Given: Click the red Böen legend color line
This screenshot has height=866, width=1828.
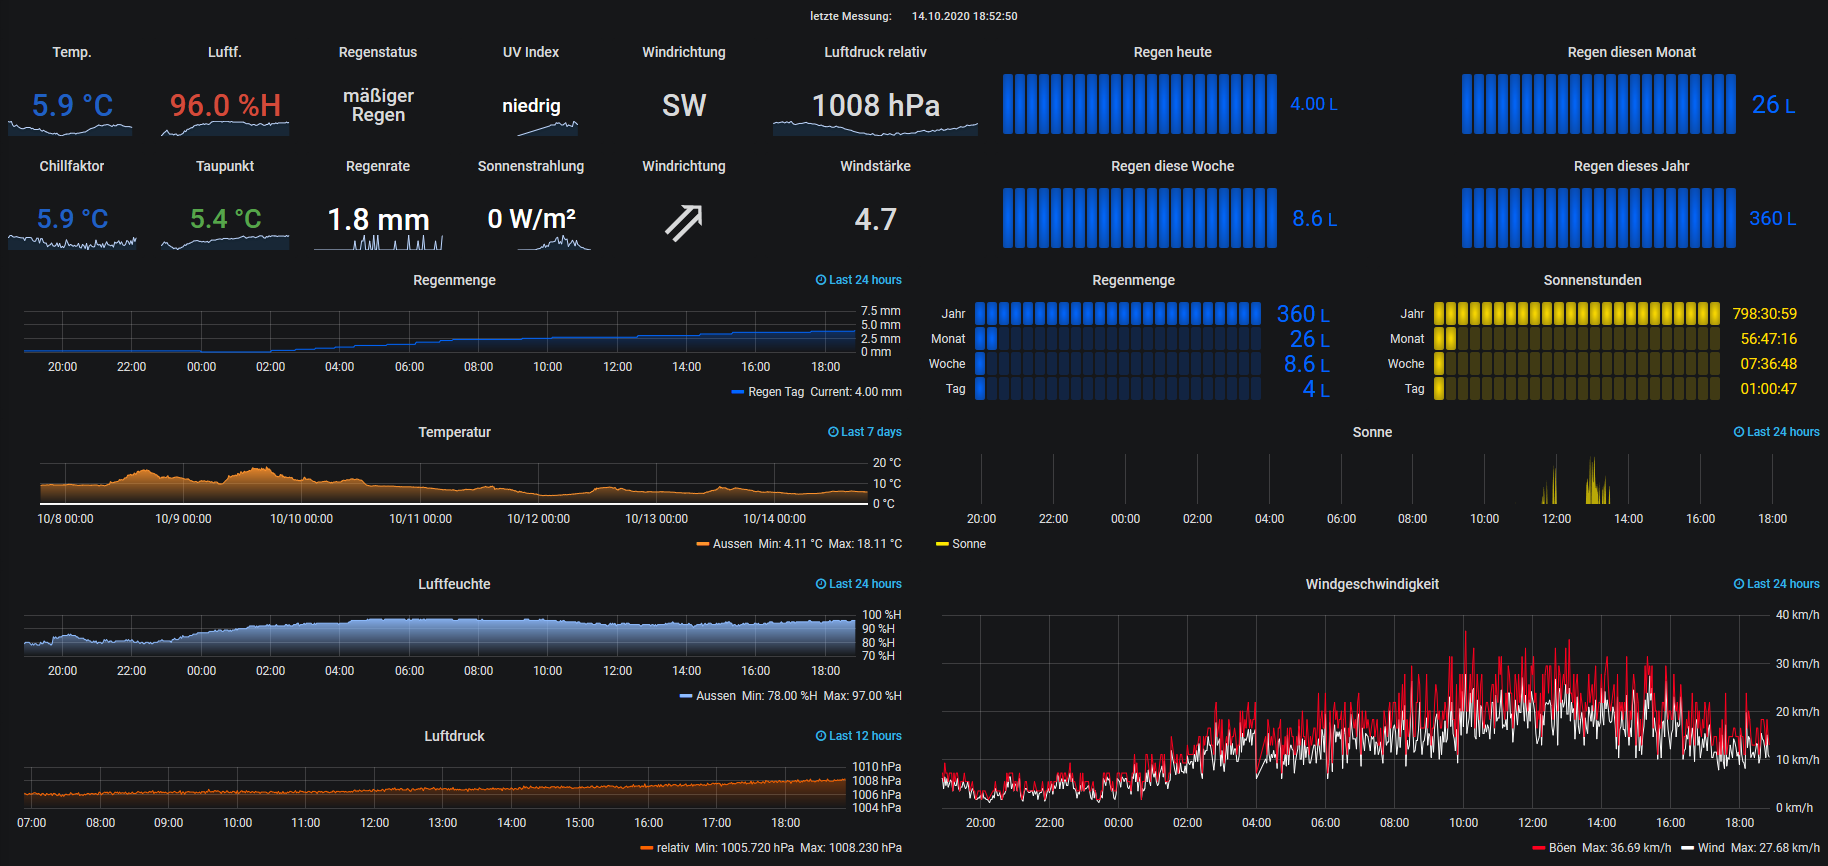Looking at the screenshot, I should [x=1539, y=848].
